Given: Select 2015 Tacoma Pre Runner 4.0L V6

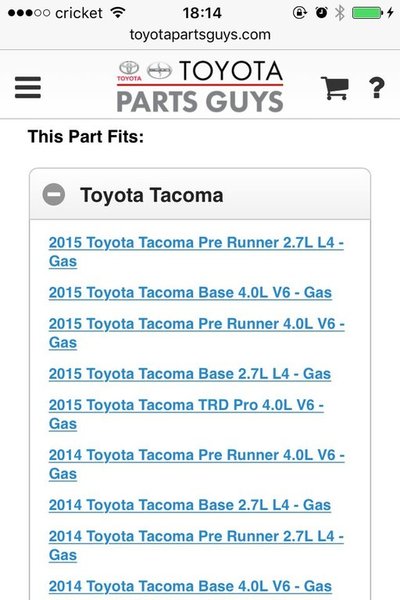Looking at the screenshot, I should tap(196, 333).
